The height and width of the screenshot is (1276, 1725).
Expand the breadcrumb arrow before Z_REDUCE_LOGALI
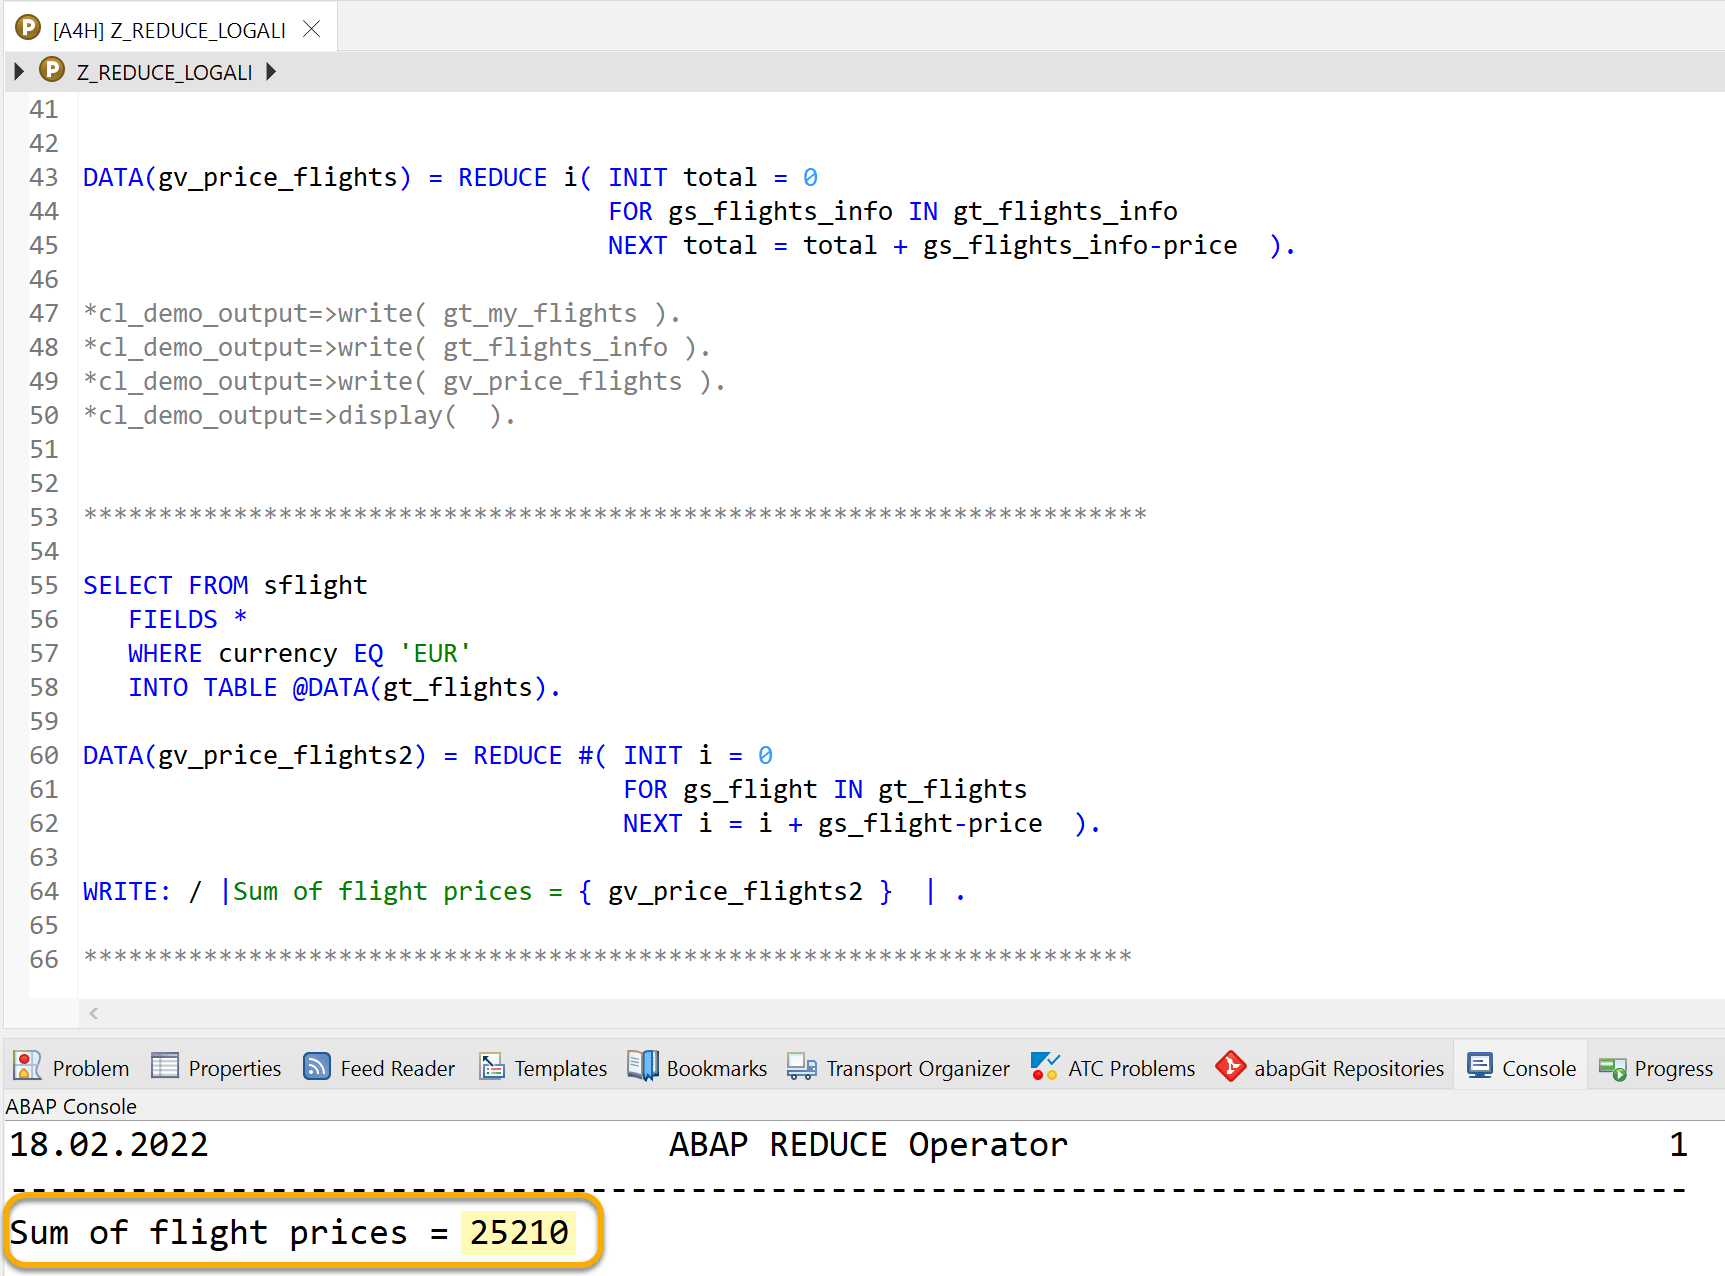[18, 71]
